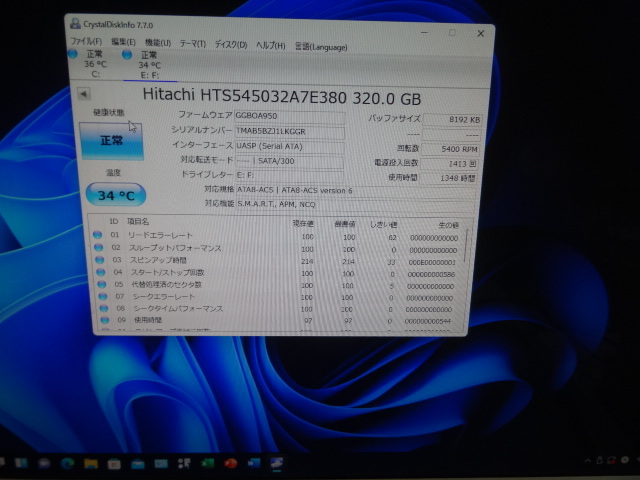Click the 生の値 column header

point(448,225)
